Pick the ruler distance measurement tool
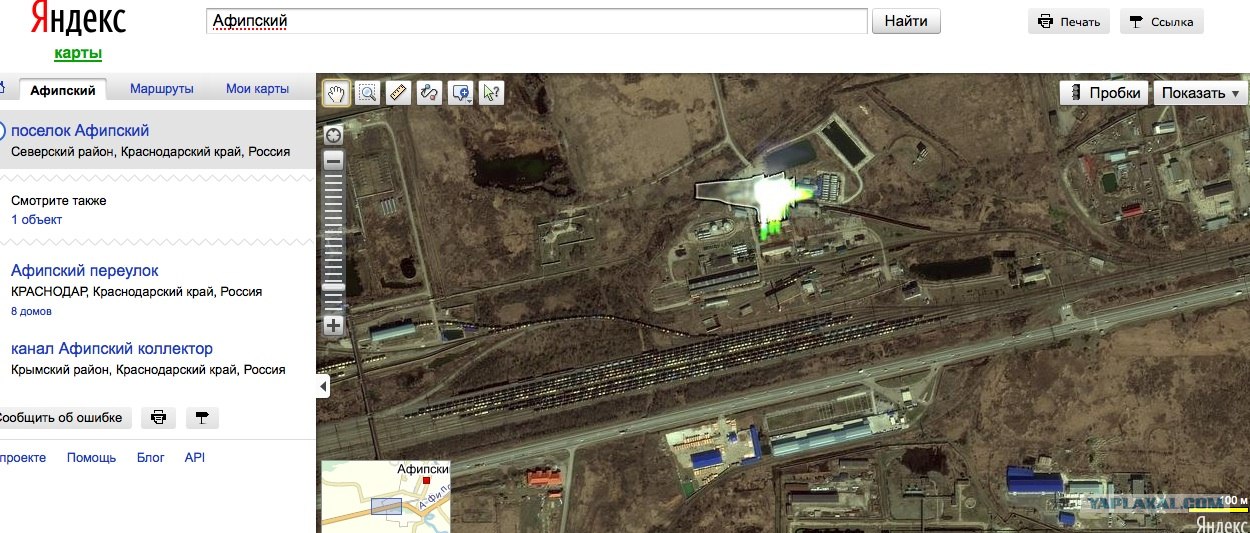1250x533 pixels. click(398, 93)
